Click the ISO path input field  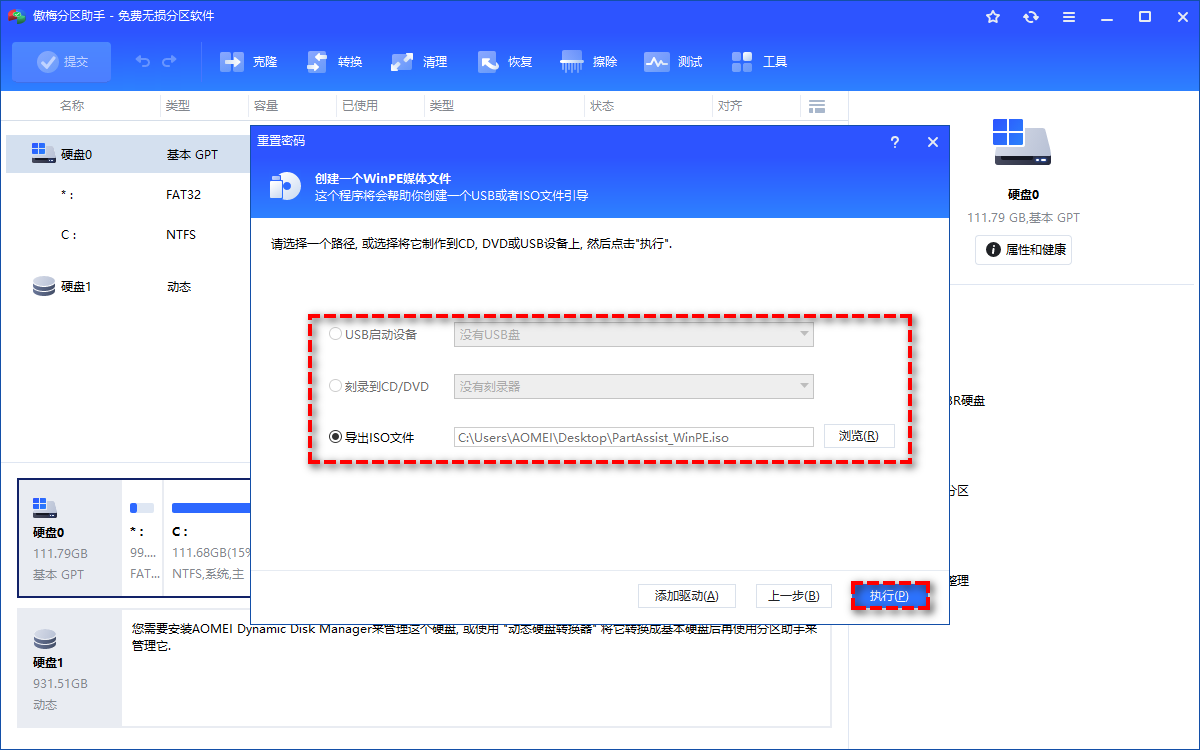pos(634,436)
